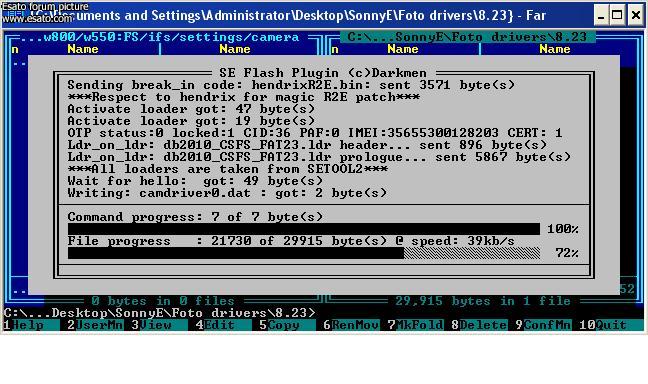Click 'Activate loader got: 19 byte(s)' line

pyautogui.click(x=191, y=121)
